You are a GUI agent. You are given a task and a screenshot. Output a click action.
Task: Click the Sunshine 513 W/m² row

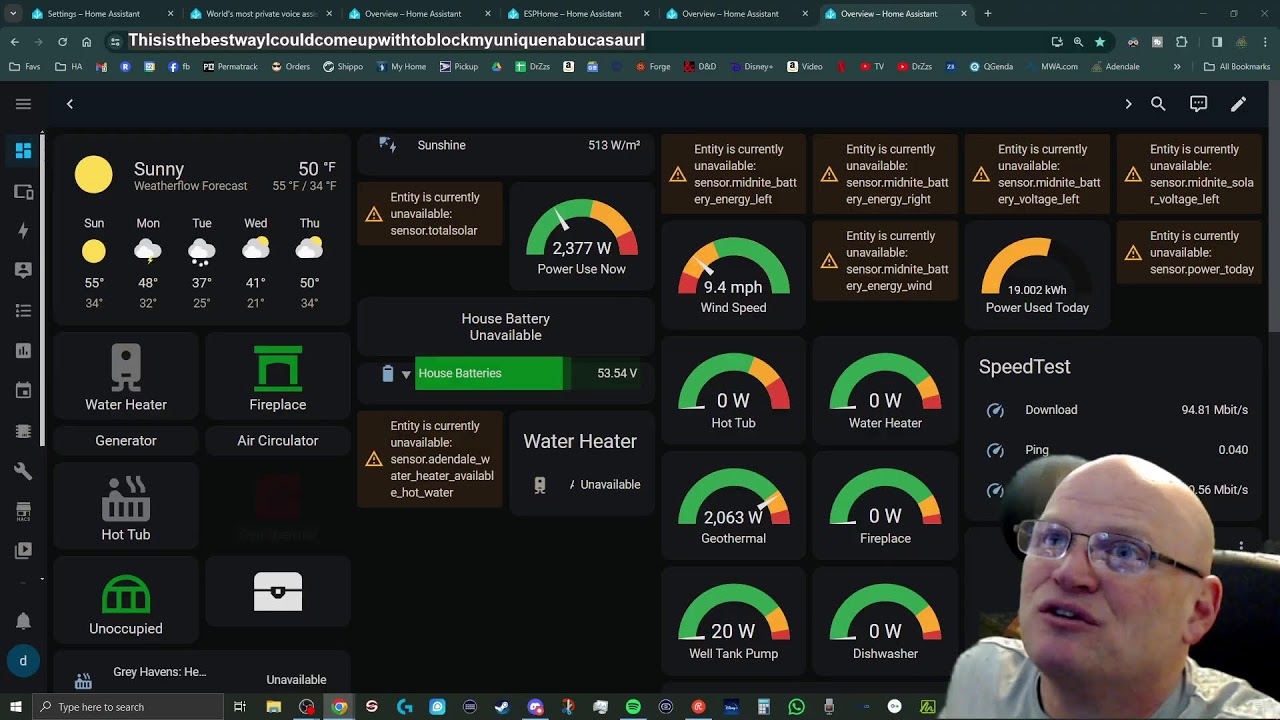coord(507,146)
